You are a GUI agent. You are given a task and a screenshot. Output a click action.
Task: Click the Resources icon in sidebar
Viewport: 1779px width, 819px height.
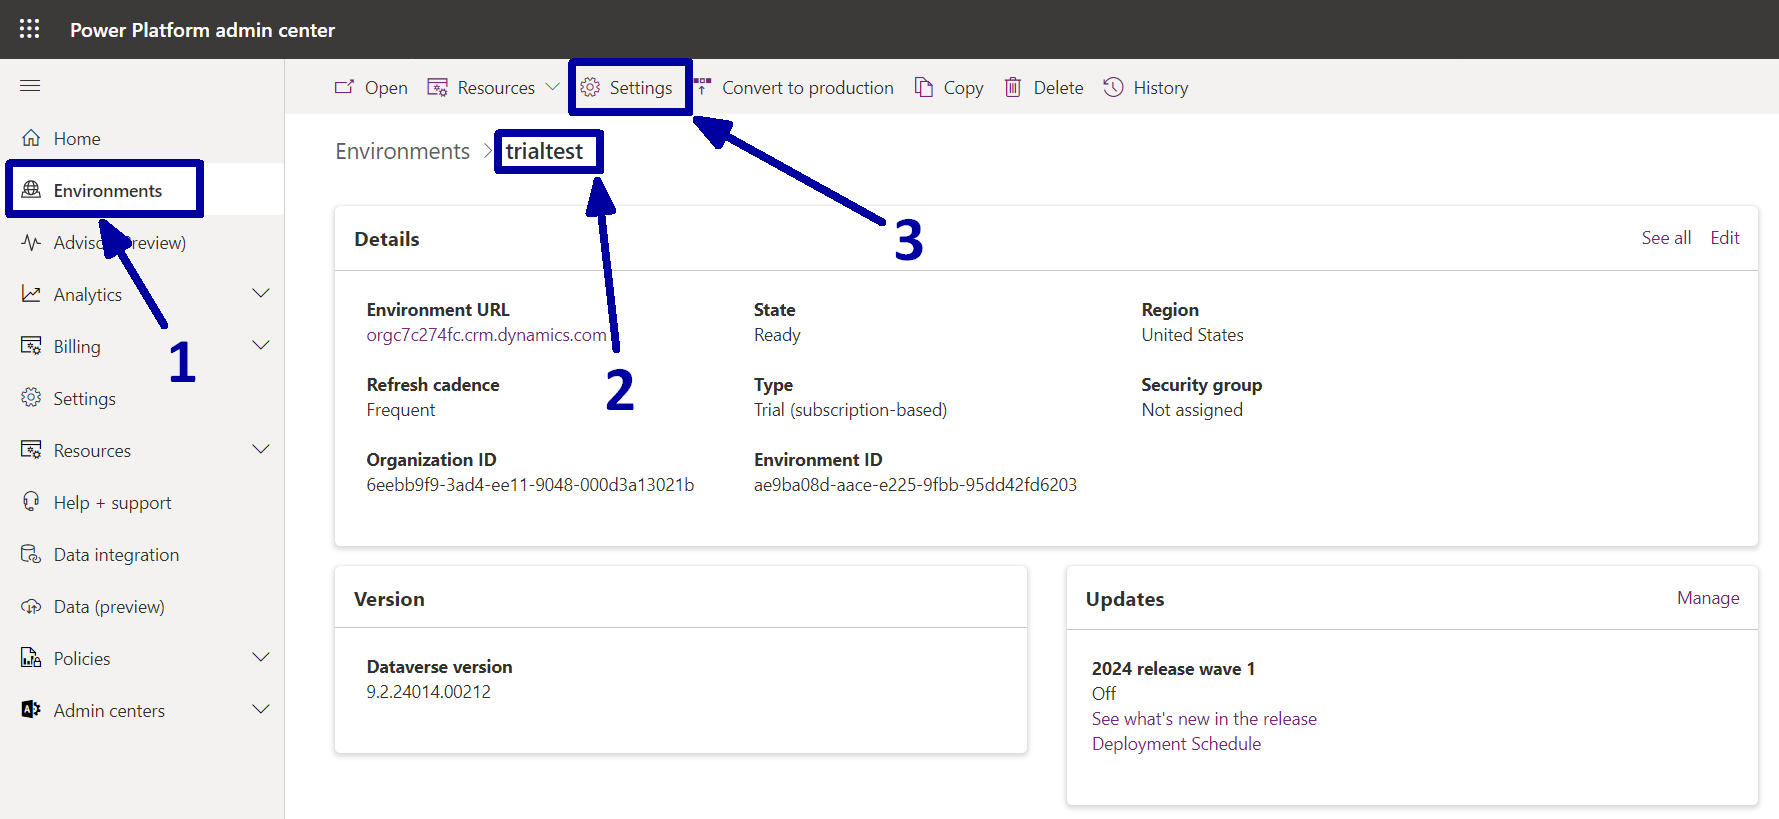pos(32,450)
